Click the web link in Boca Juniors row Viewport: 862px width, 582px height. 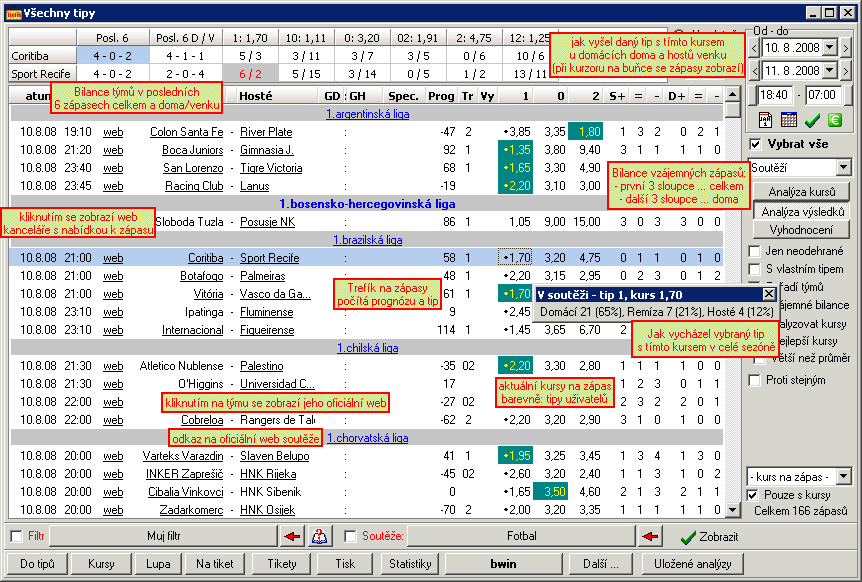(x=113, y=150)
